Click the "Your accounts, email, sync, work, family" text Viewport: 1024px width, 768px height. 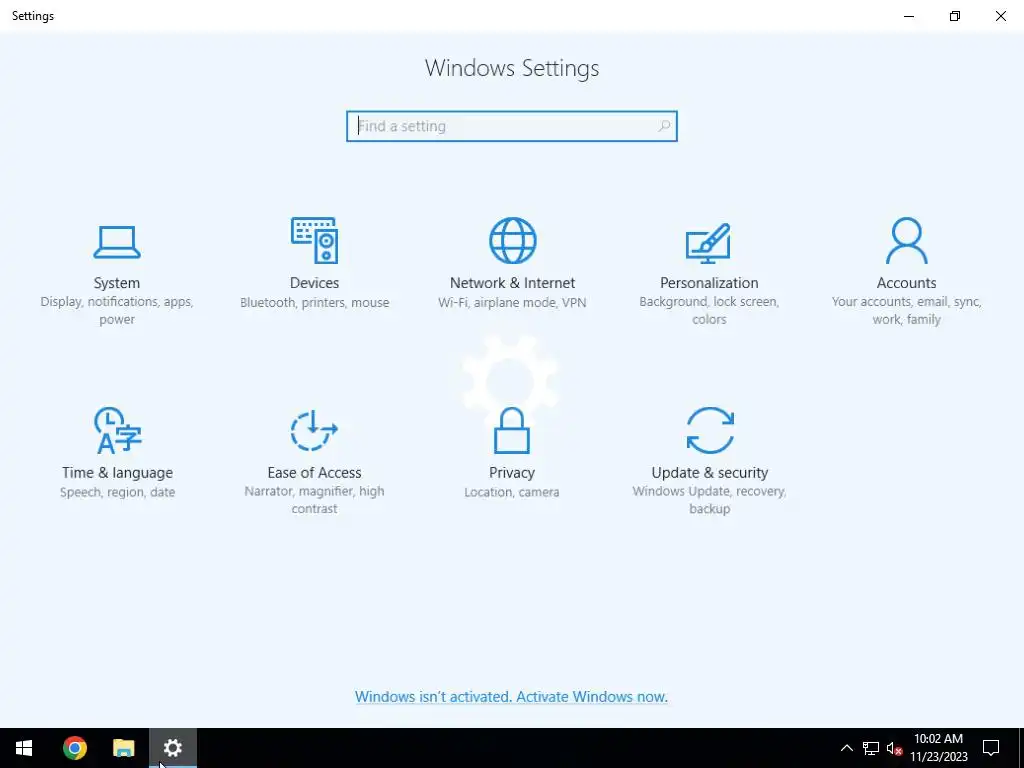pos(906,310)
